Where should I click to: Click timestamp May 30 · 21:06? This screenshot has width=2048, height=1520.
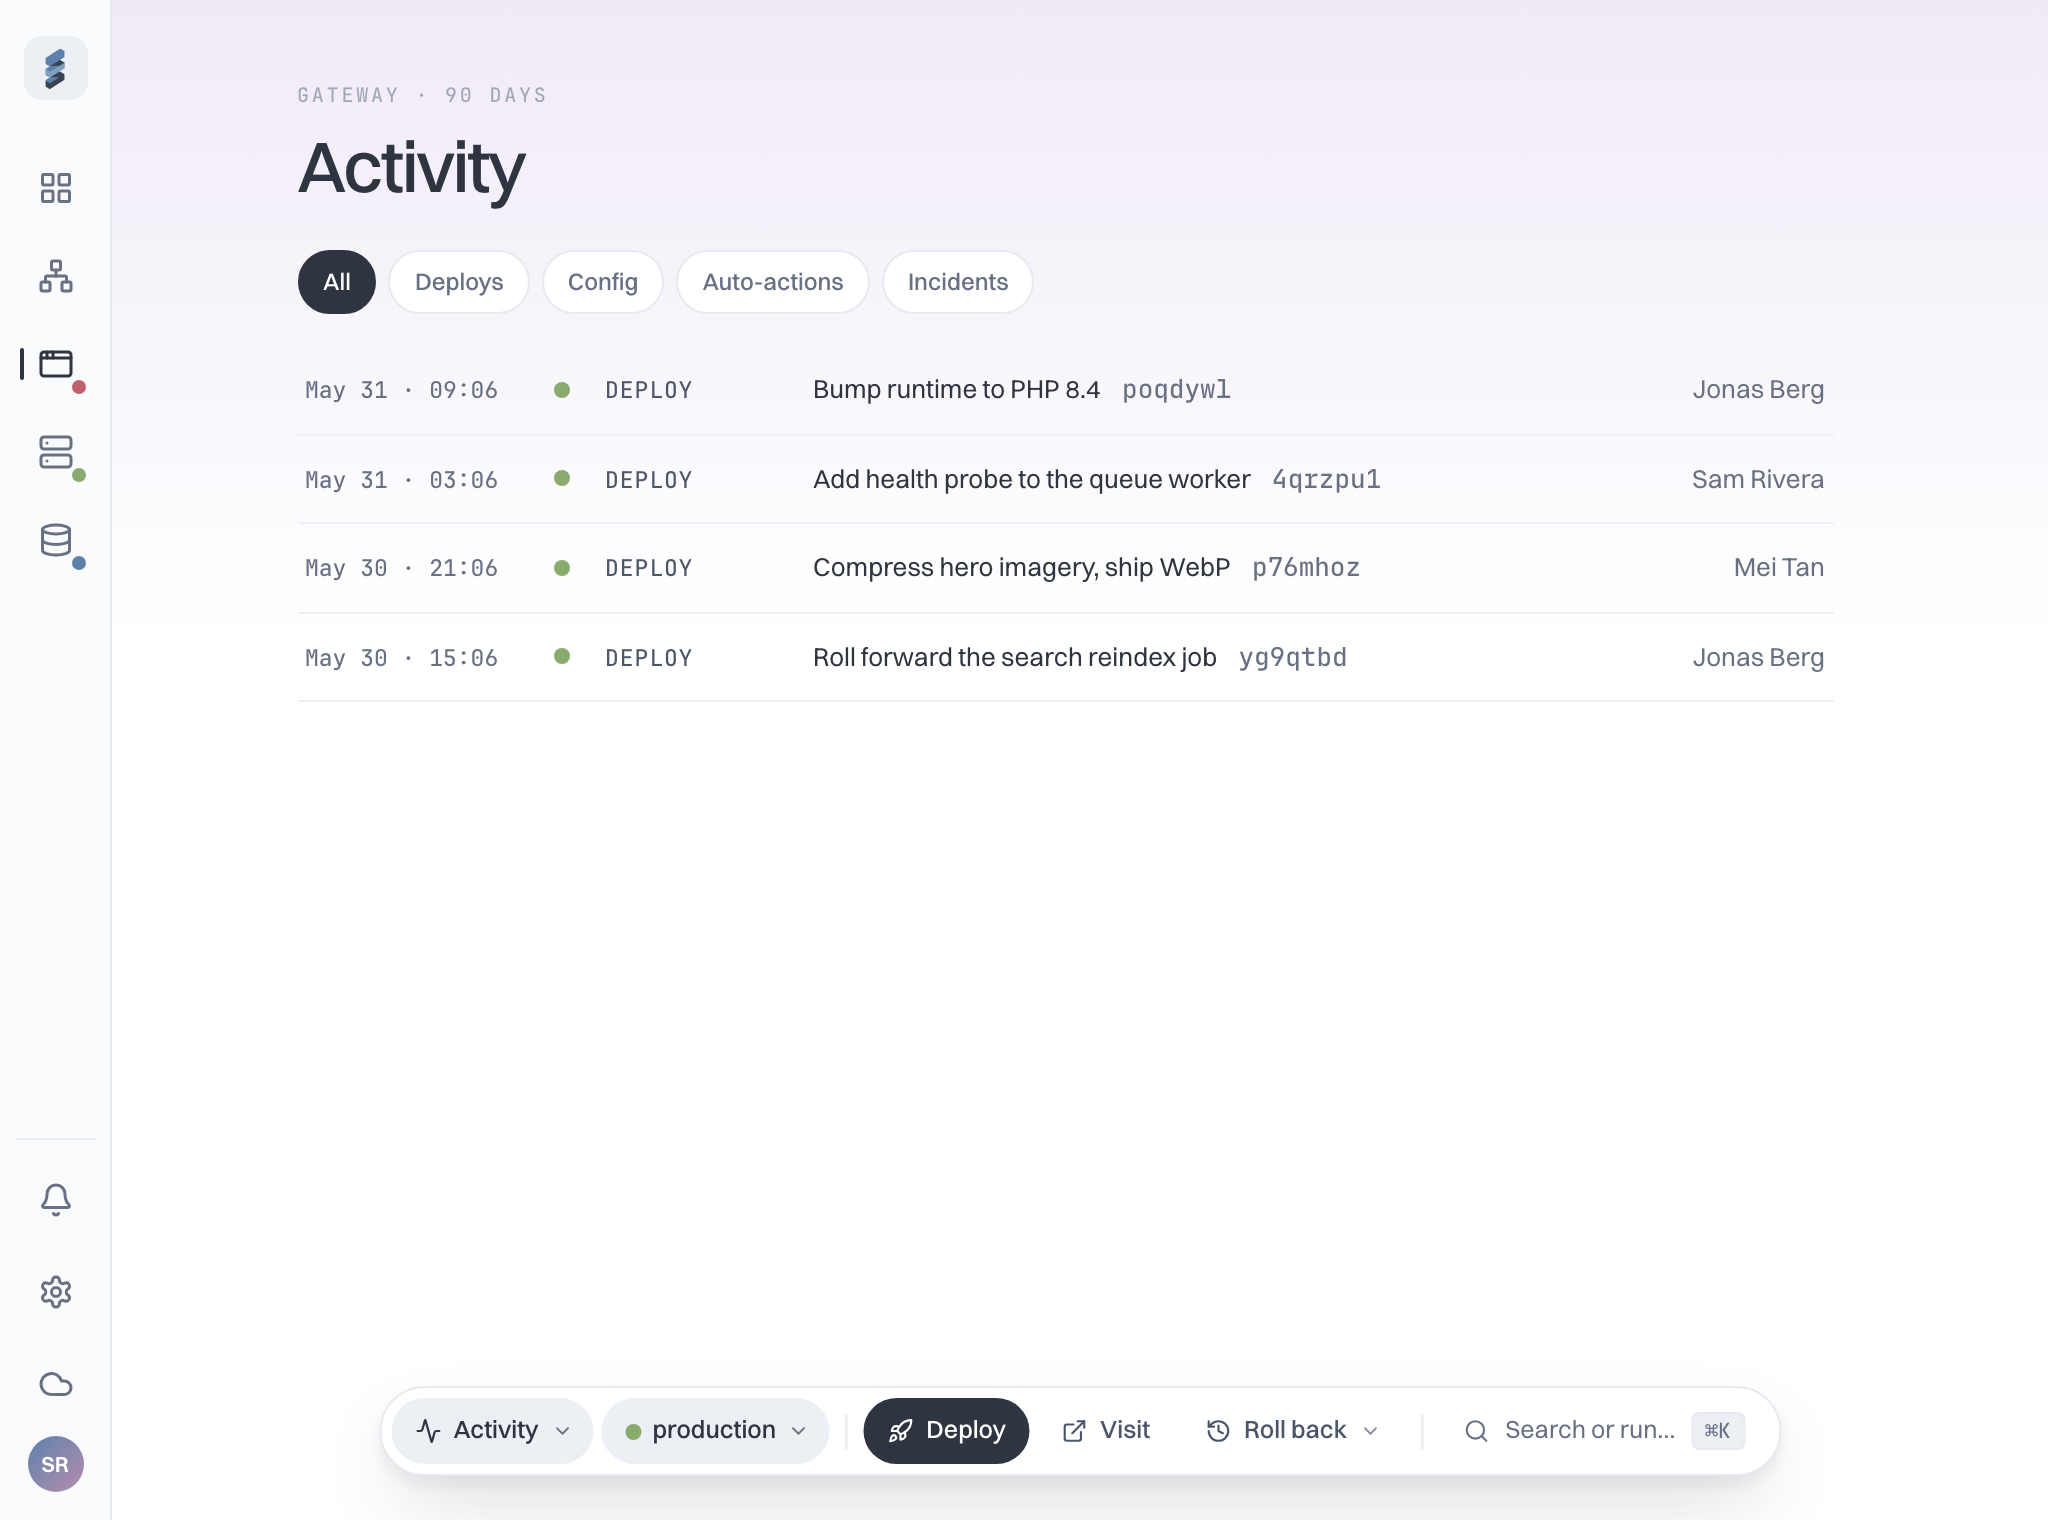click(401, 568)
